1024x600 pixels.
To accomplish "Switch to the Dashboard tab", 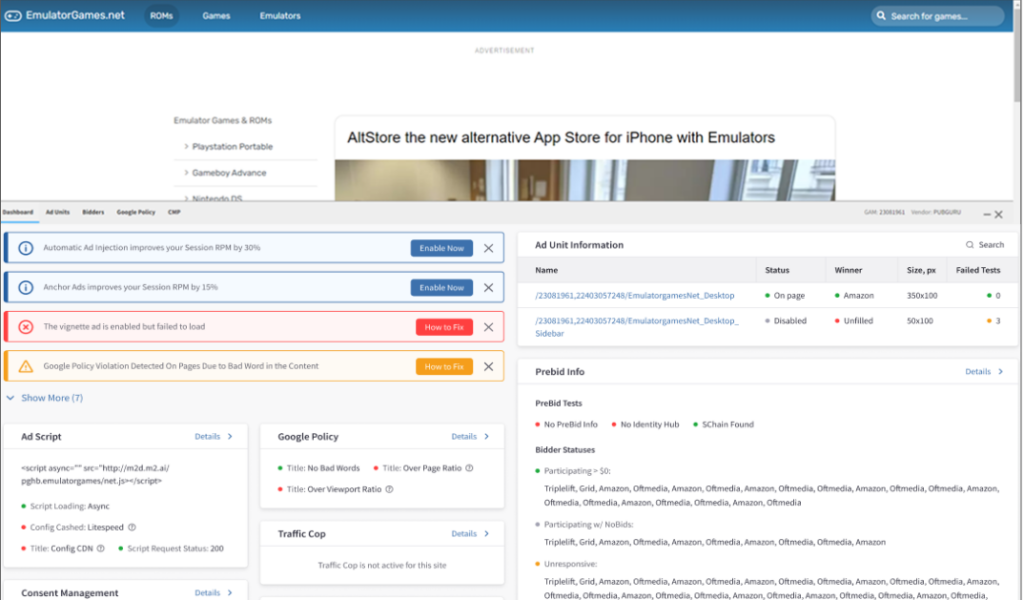I will 18,212.
